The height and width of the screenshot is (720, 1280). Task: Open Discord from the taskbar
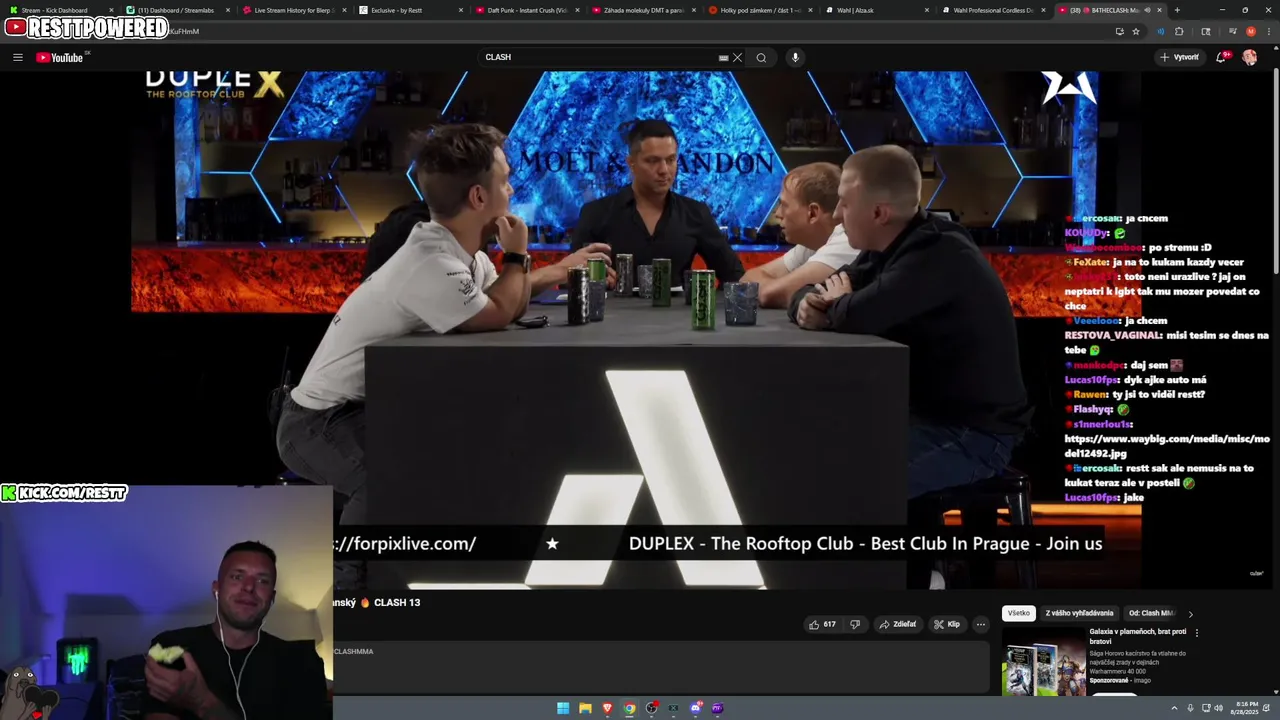695,708
